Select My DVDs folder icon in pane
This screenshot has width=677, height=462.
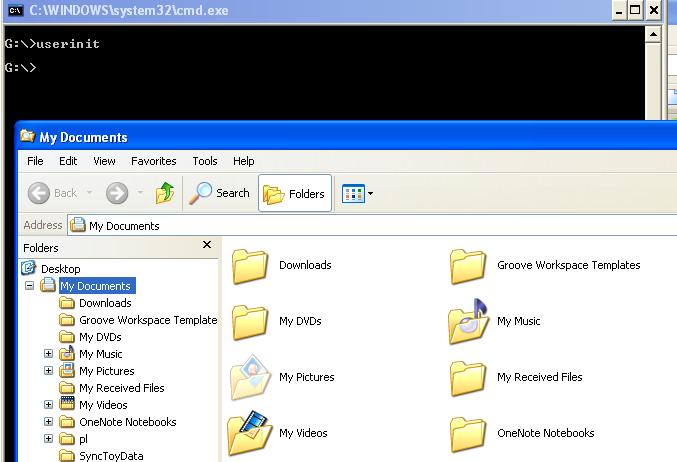click(x=250, y=322)
